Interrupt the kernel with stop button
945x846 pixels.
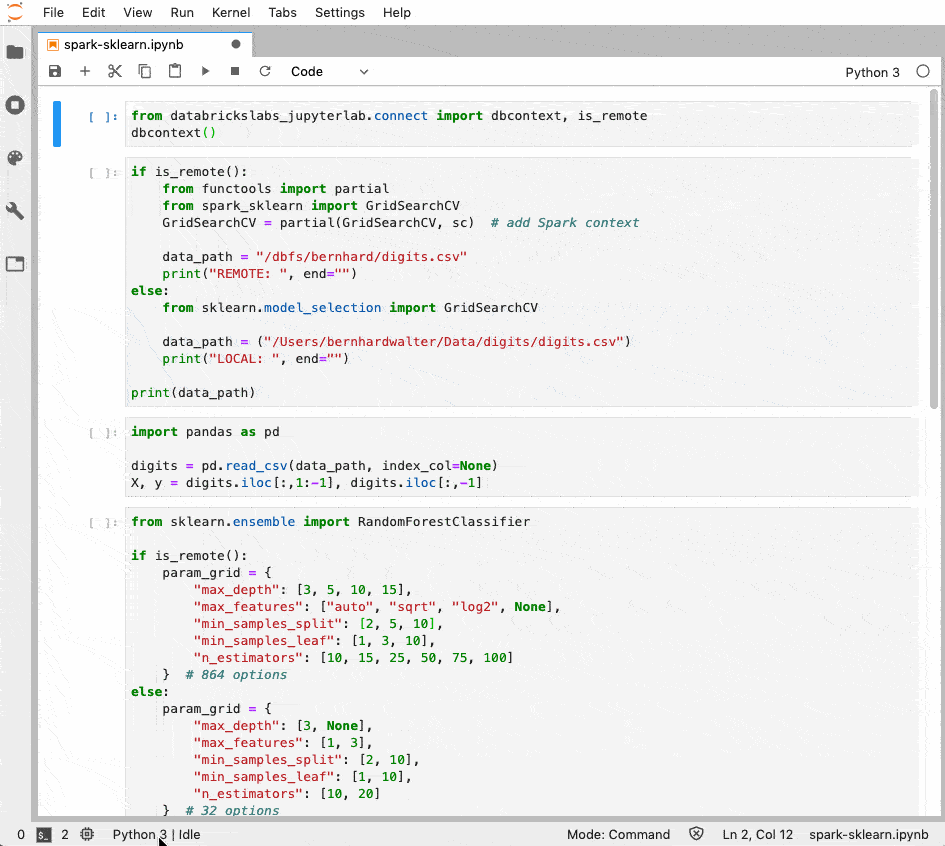235,72
